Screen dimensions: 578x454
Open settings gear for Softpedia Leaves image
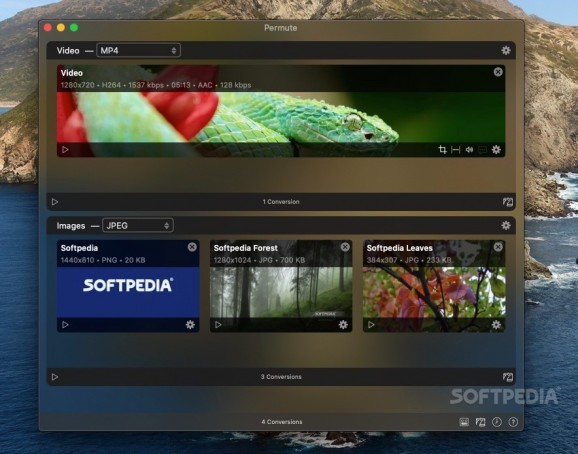496,324
